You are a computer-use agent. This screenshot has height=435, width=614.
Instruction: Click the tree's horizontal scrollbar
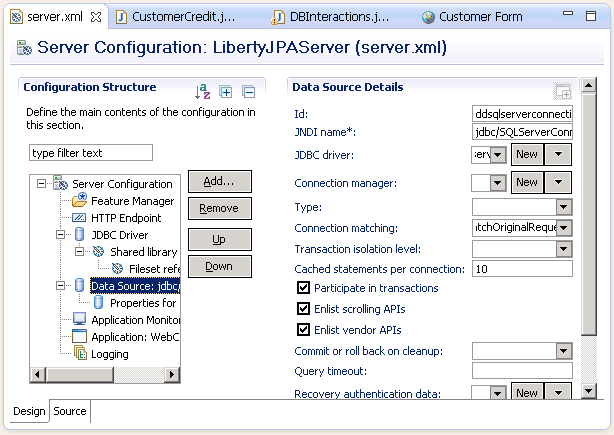104,374
